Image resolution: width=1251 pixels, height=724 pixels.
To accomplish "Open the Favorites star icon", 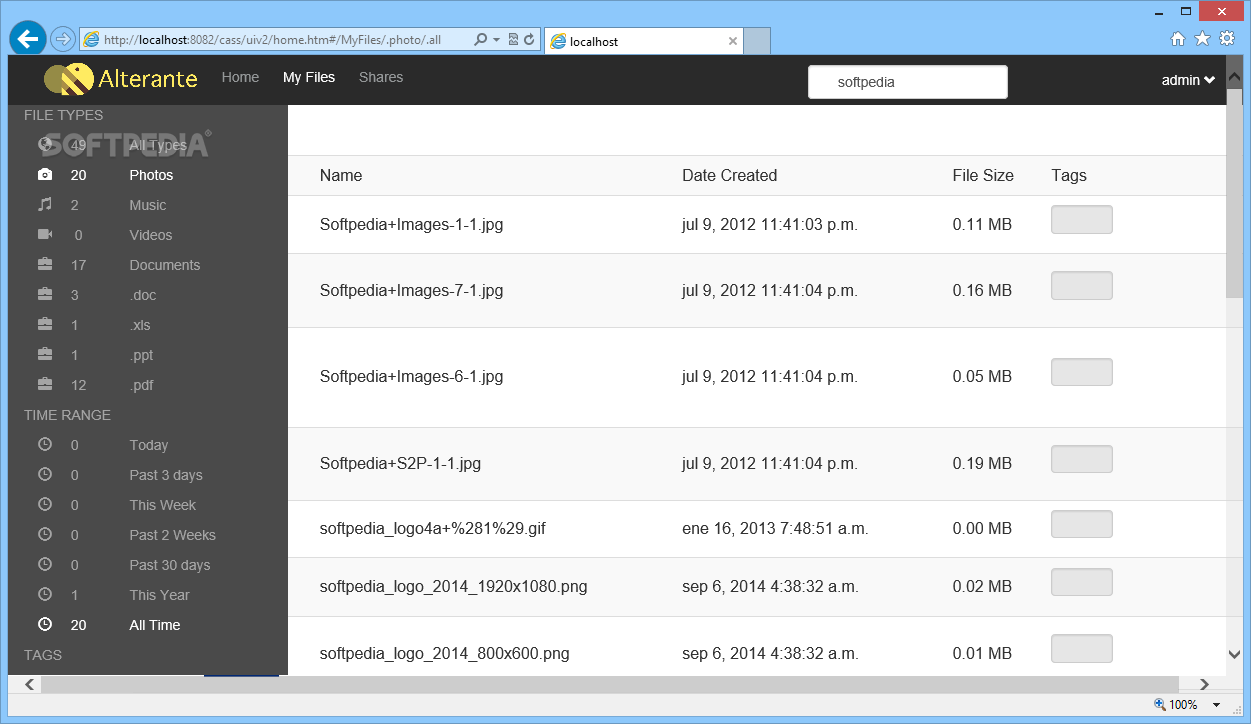I will [x=1202, y=39].
